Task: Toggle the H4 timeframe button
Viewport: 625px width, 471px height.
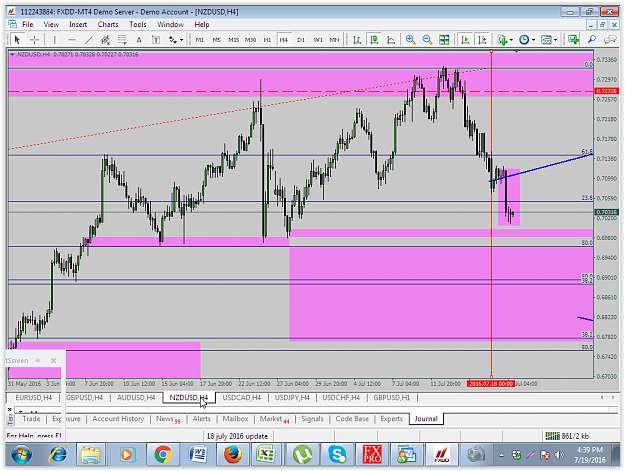Action: pos(283,39)
